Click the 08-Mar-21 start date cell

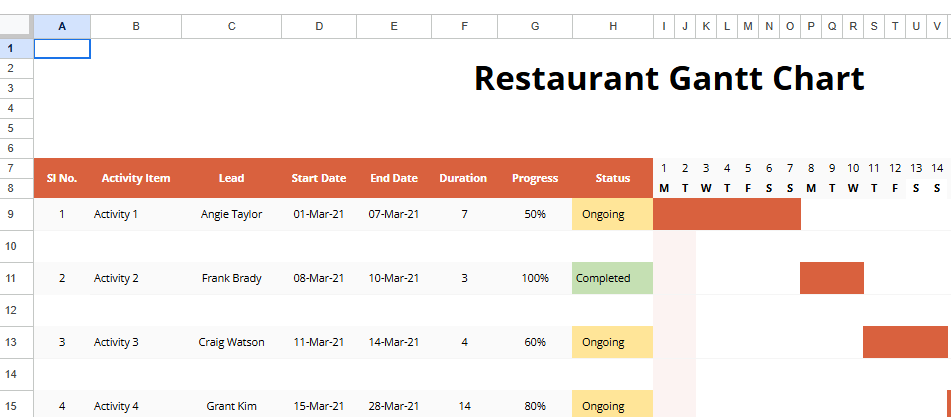pyautogui.click(x=318, y=278)
